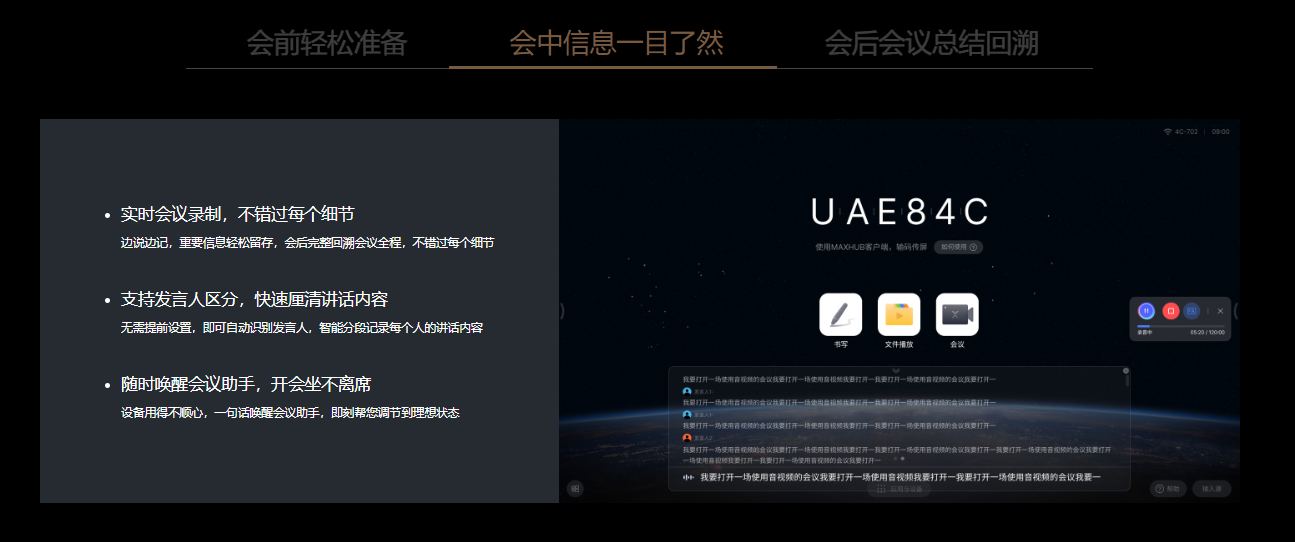Click the transcript panel scrollbar

pyautogui.click(x=1127, y=382)
